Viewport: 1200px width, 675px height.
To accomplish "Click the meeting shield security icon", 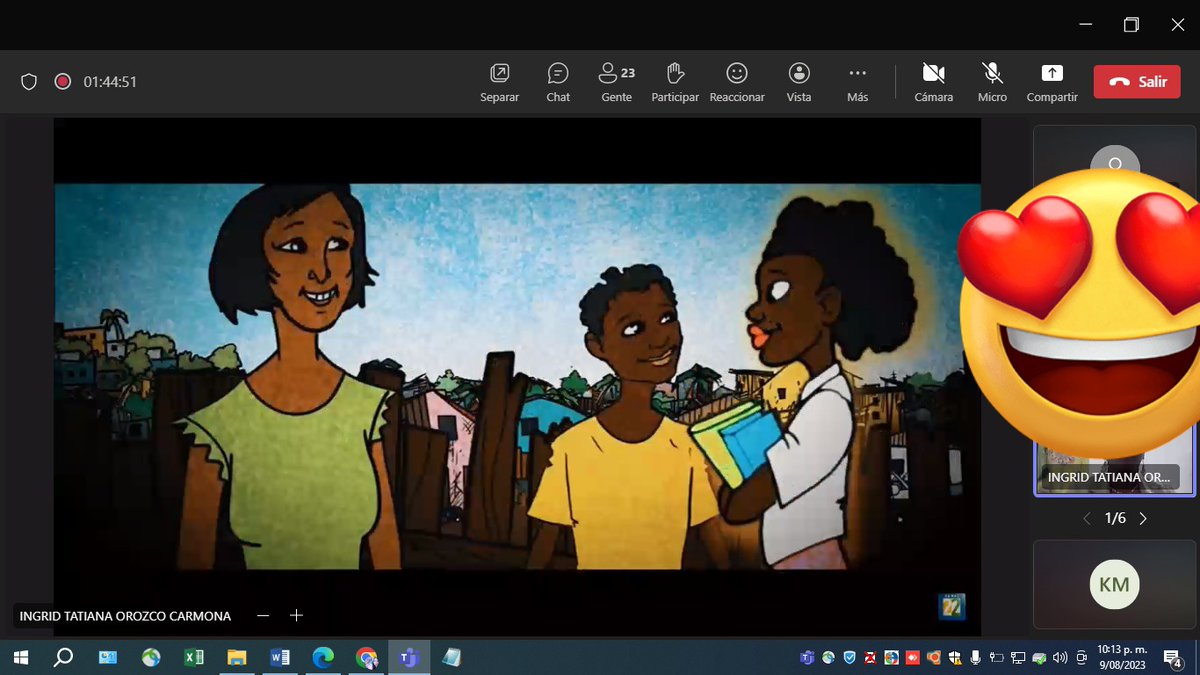I will pyautogui.click(x=29, y=82).
